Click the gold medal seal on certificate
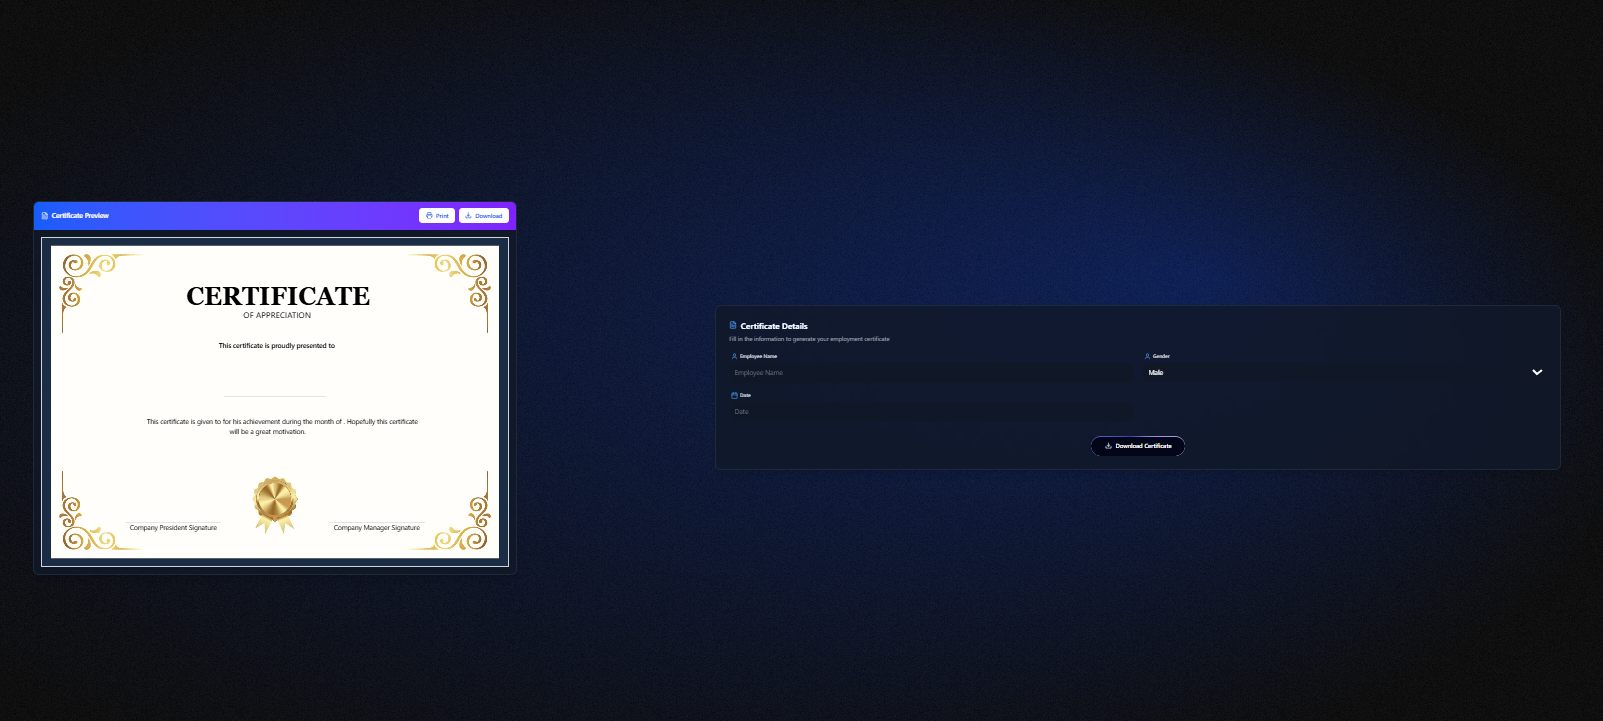Screen dimensions: 1603x721 (x=275, y=502)
